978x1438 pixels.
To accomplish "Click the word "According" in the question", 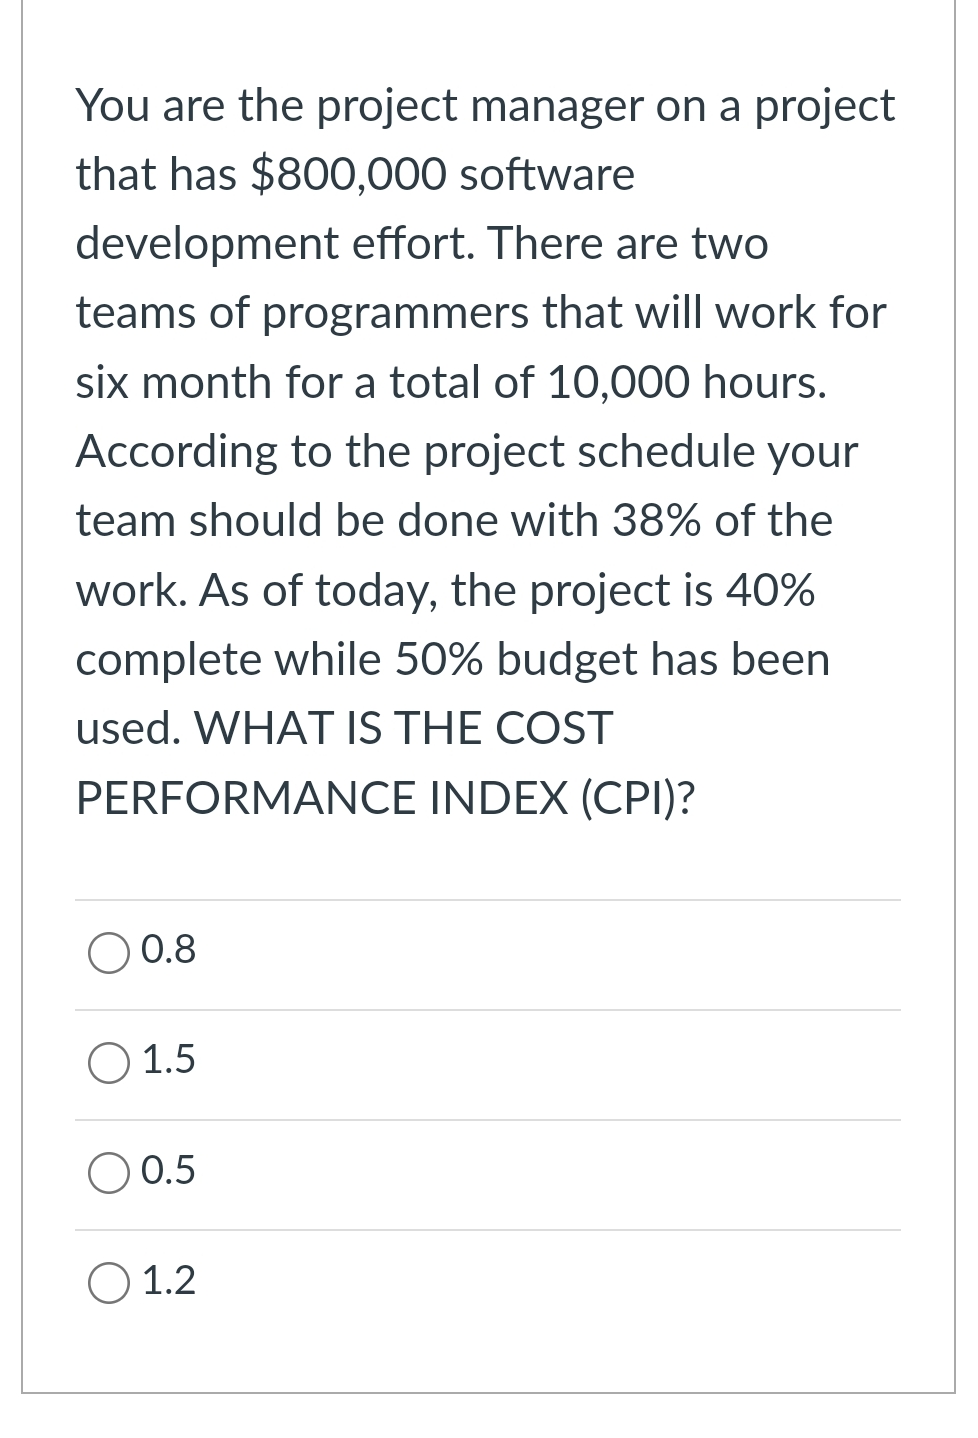I will pos(177,452).
